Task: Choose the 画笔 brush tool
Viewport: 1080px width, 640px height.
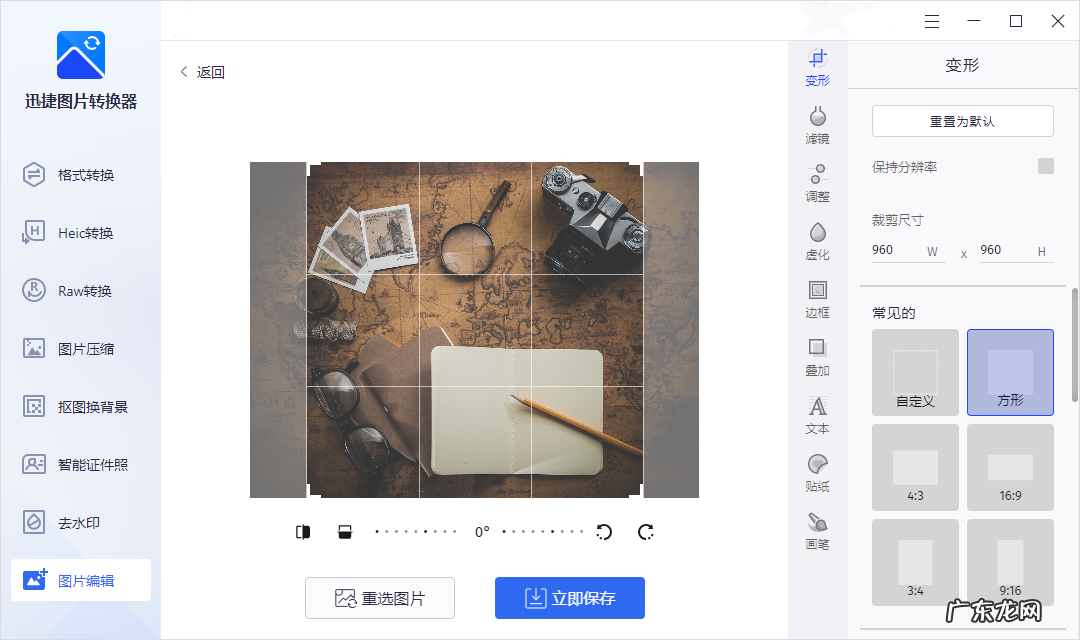Action: (817, 530)
